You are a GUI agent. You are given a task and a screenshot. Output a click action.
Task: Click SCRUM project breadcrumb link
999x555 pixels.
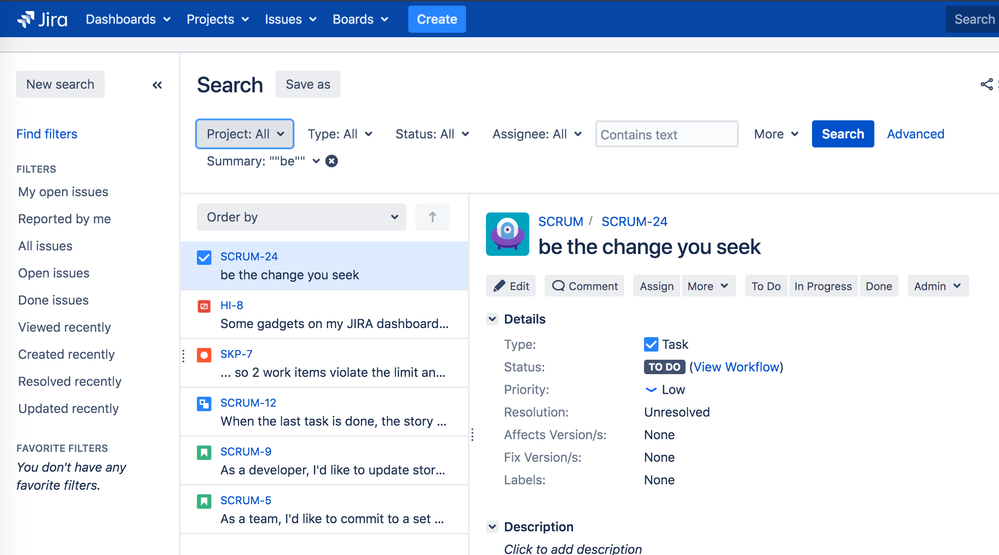561,221
